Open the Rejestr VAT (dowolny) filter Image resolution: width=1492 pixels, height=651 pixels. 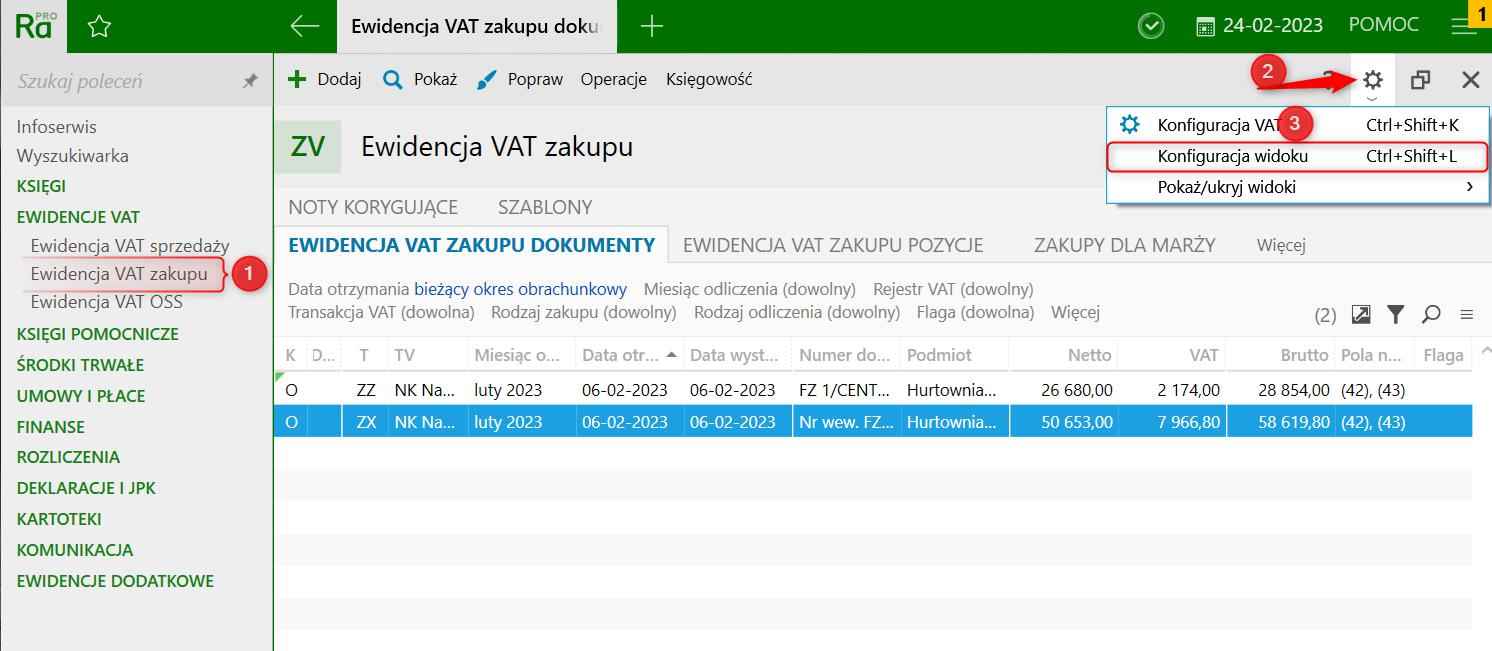[953, 289]
